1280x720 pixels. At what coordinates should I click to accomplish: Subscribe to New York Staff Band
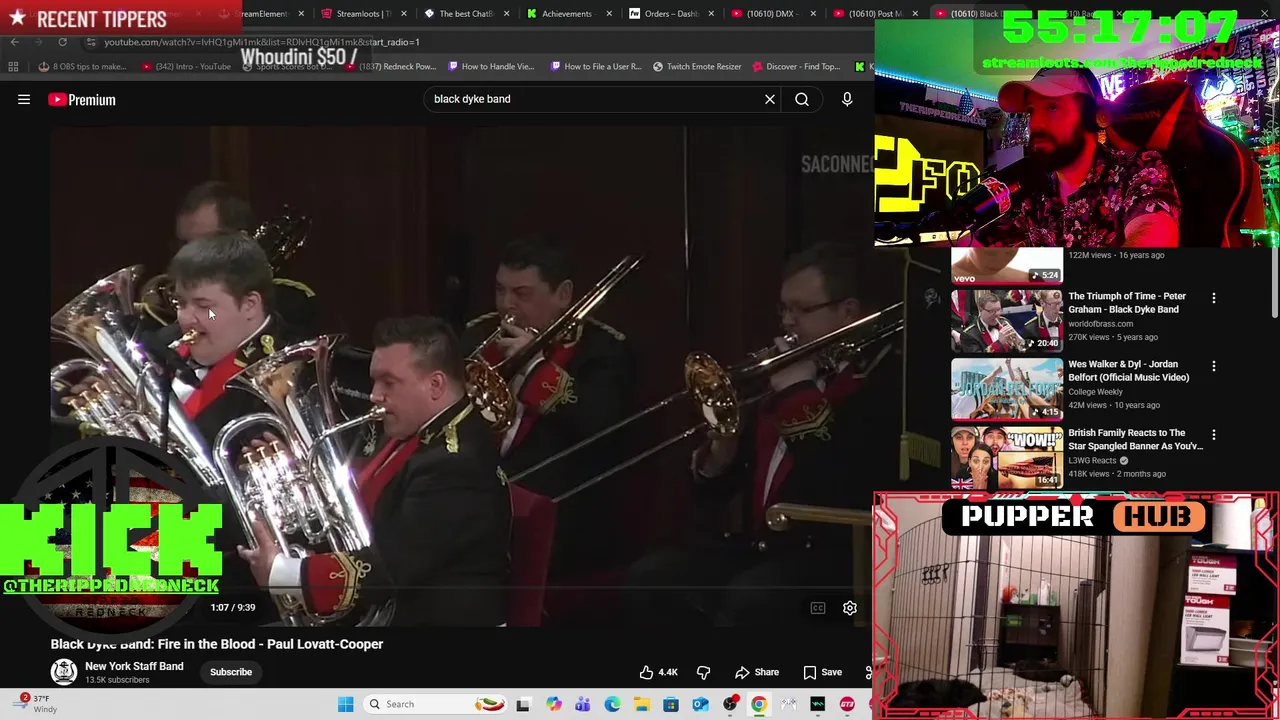pos(231,672)
